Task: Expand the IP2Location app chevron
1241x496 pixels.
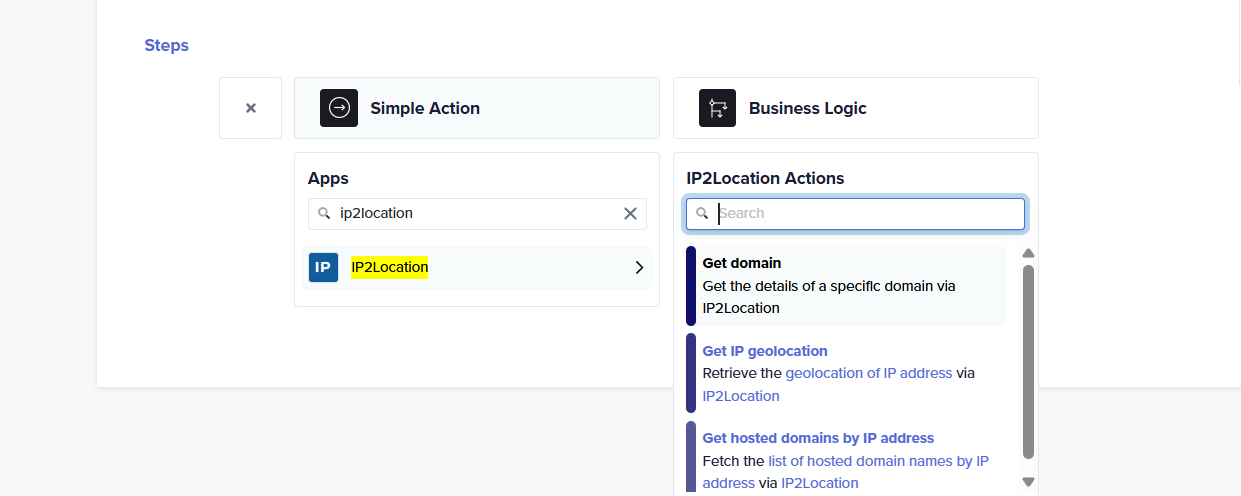Action: 640,267
